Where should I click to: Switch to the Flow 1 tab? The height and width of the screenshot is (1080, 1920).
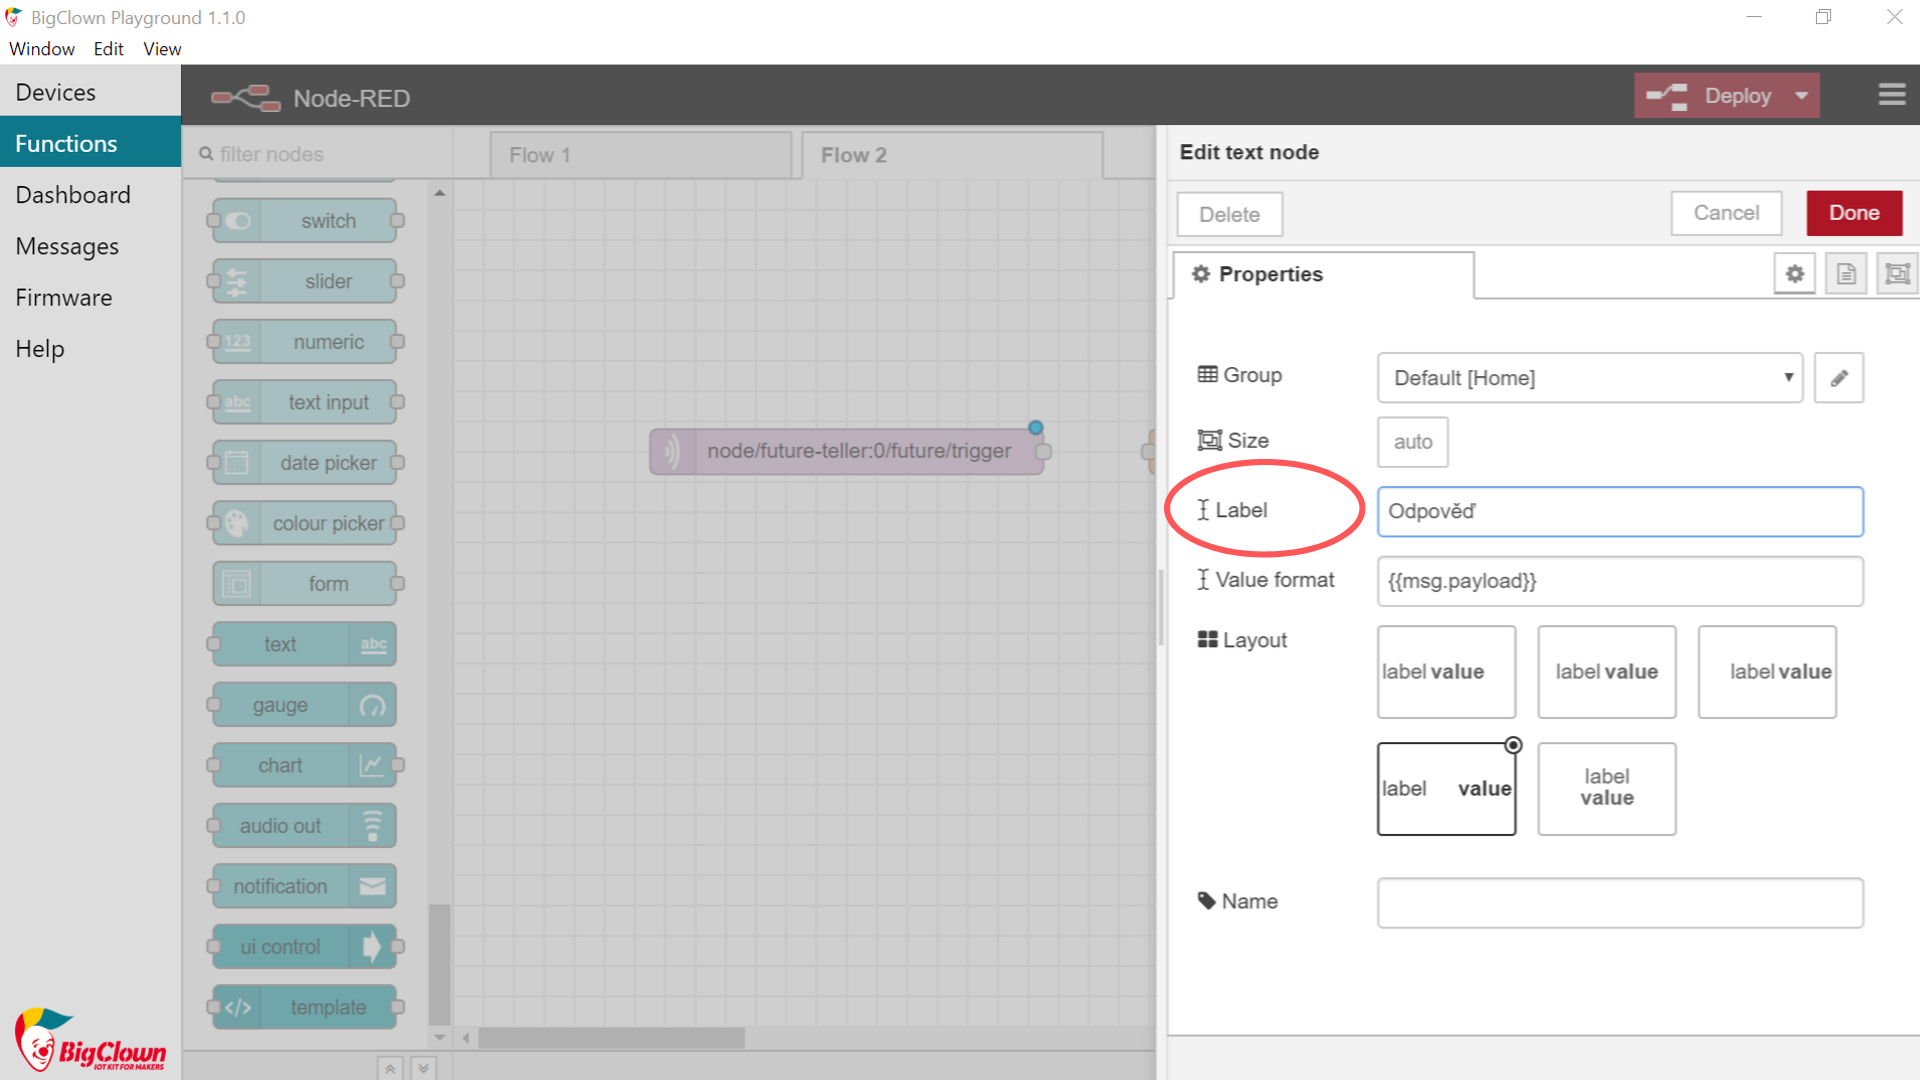(x=640, y=155)
